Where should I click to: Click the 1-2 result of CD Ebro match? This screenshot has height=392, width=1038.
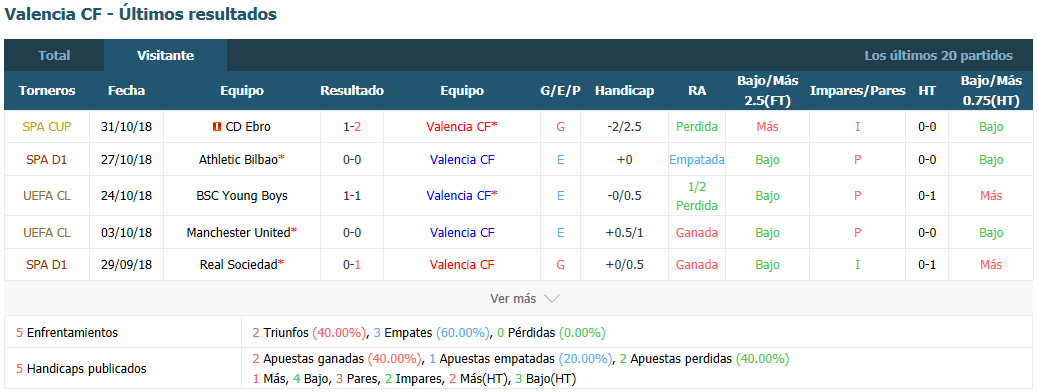352,126
